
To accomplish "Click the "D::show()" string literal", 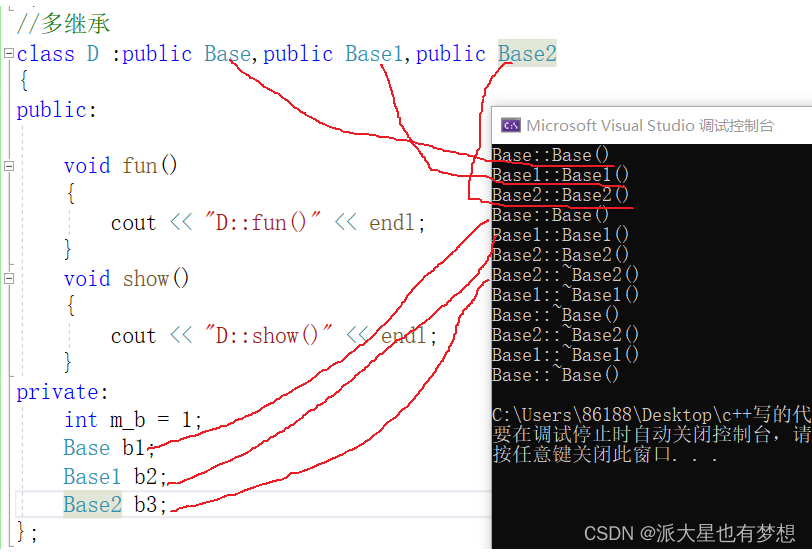I will coord(268,336).
